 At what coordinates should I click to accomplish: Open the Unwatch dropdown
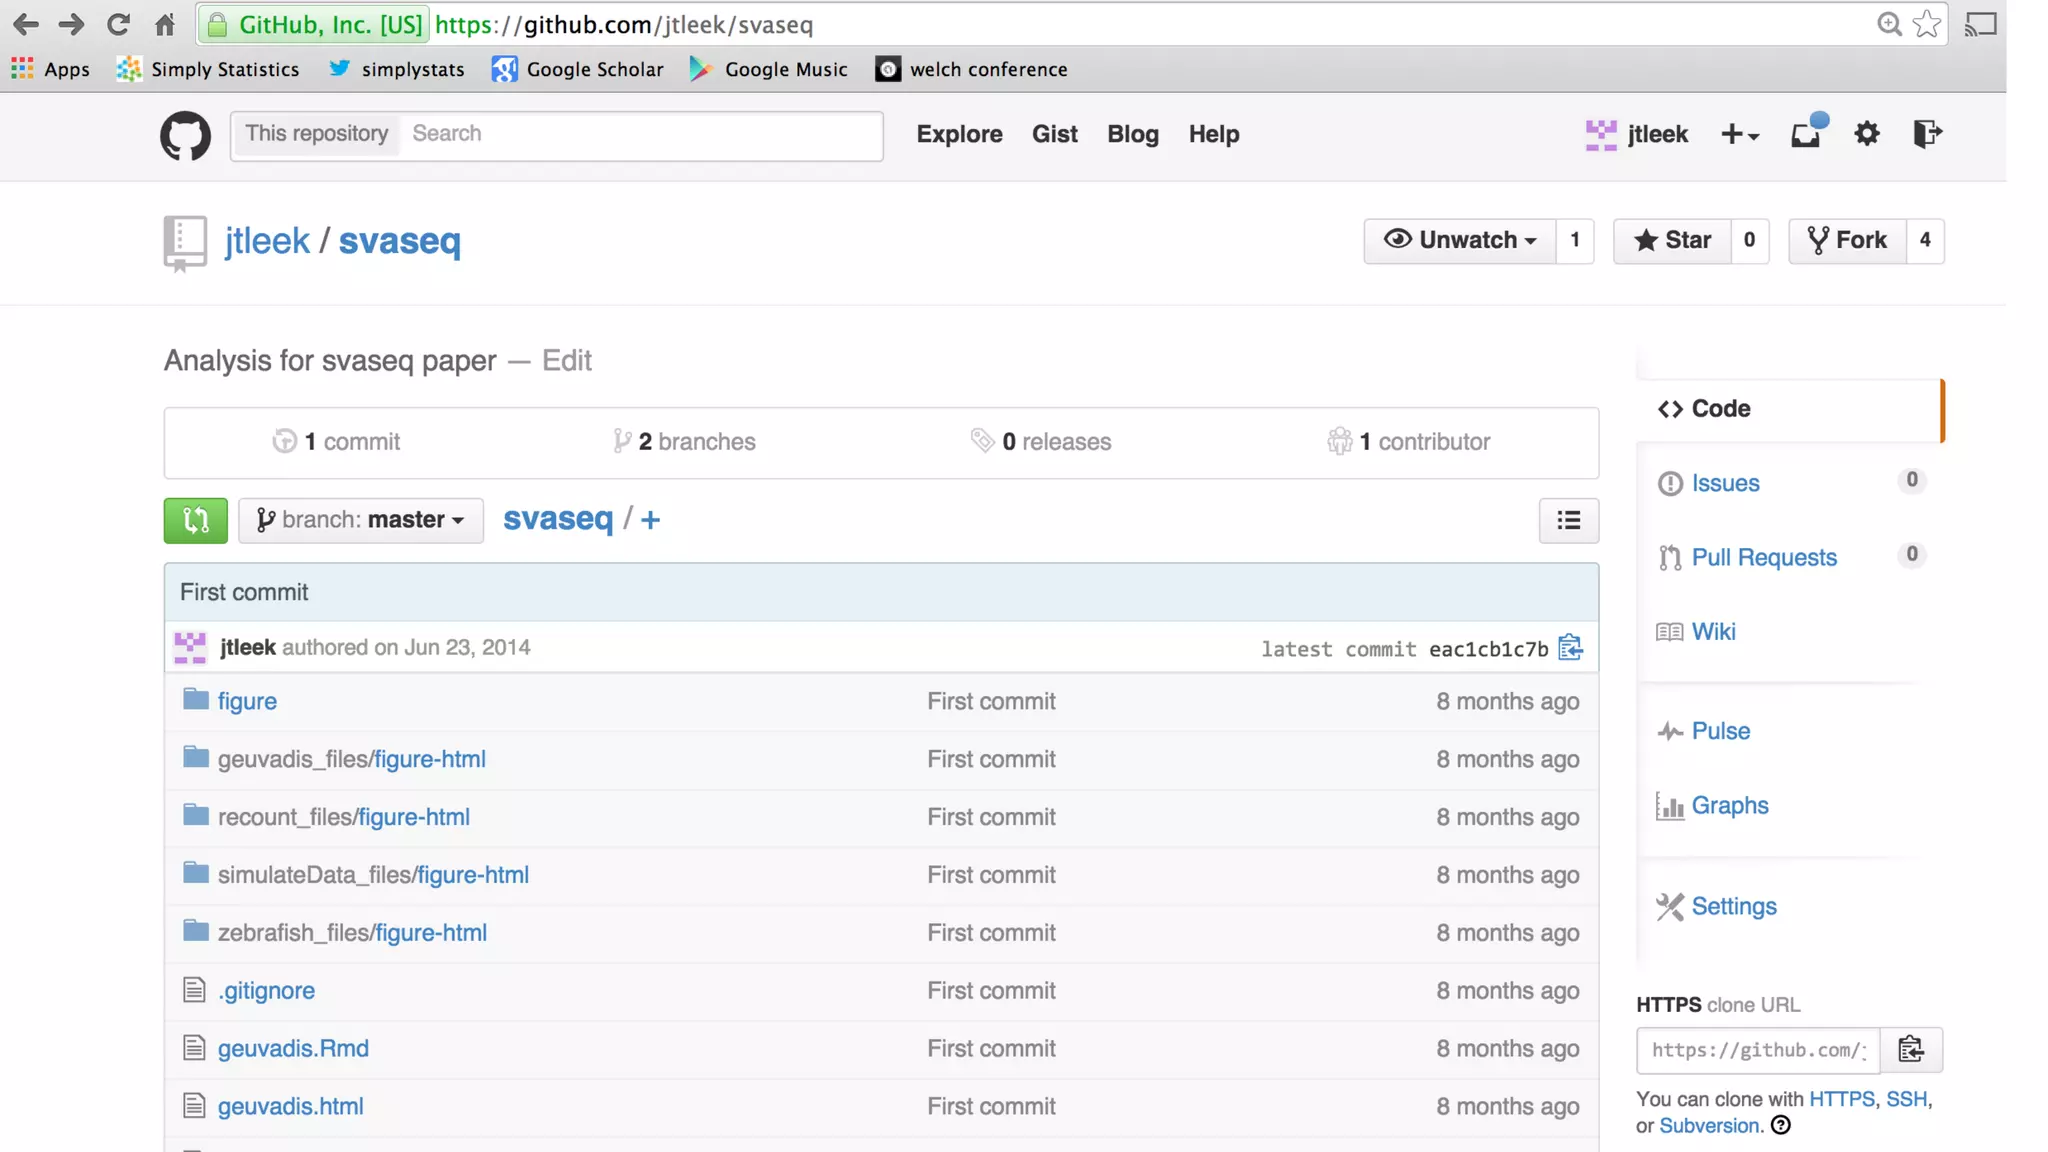[1460, 240]
